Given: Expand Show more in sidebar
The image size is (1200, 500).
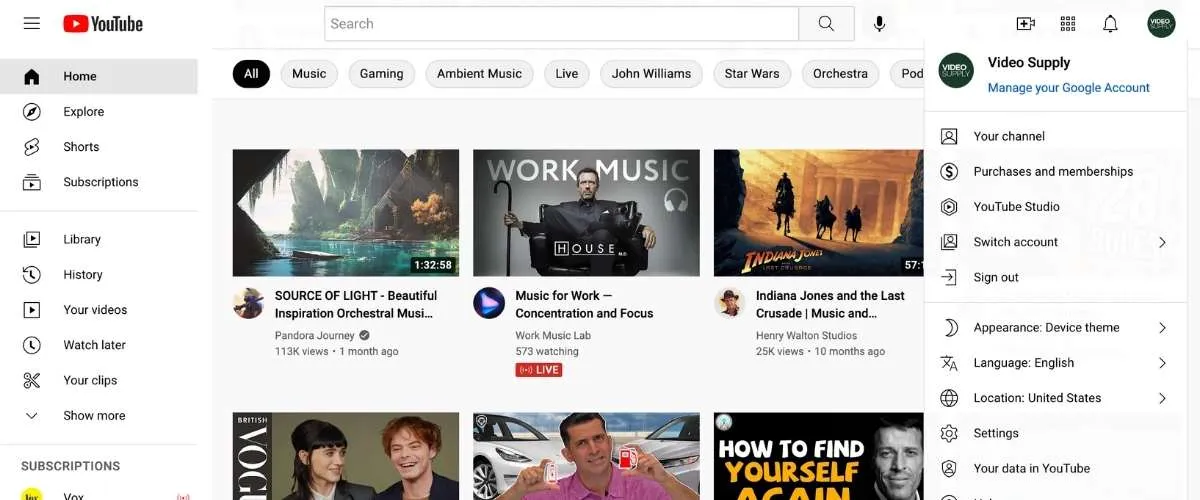Looking at the screenshot, I should coord(99,415).
